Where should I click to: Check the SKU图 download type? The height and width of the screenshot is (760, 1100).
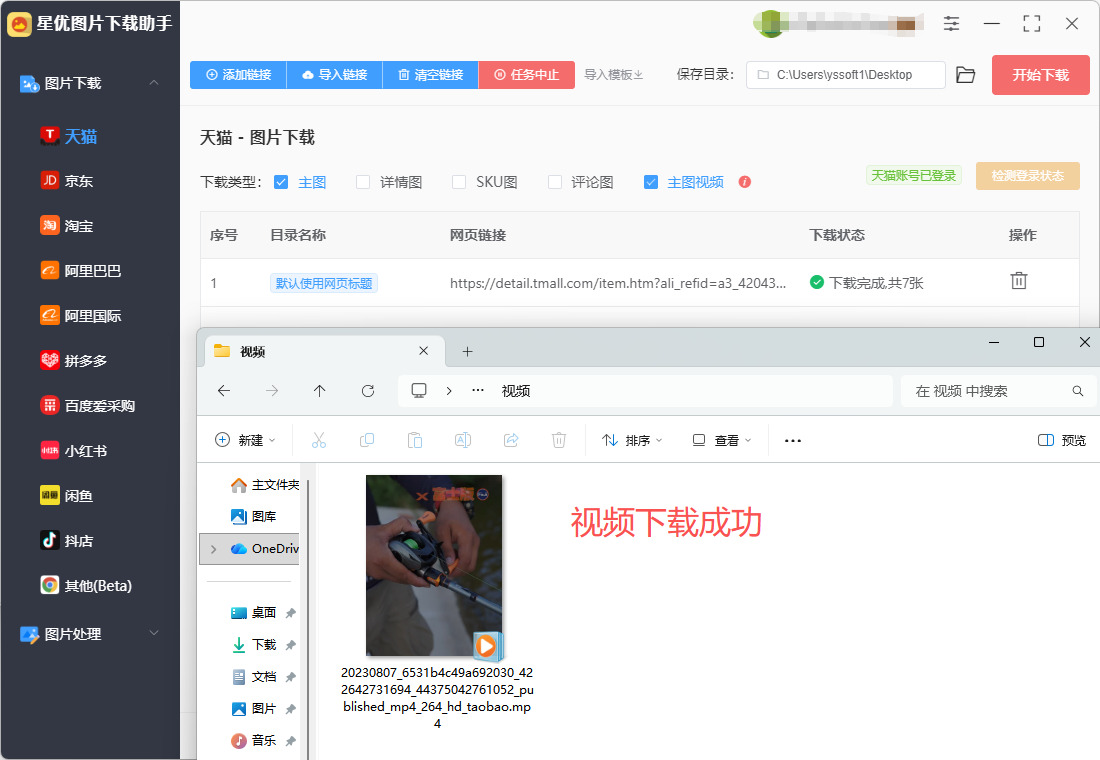pos(459,182)
